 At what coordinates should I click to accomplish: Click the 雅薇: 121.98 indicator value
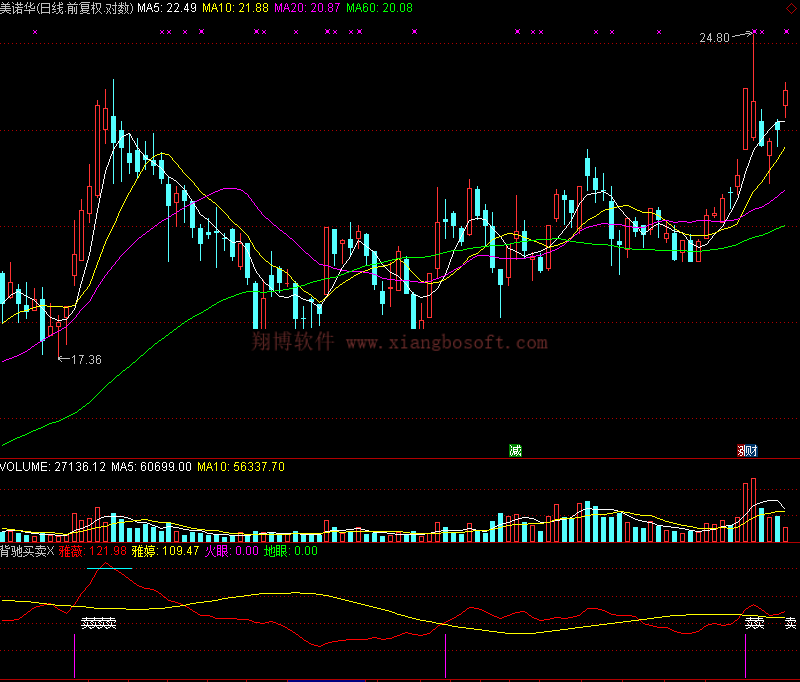(x=93, y=551)
